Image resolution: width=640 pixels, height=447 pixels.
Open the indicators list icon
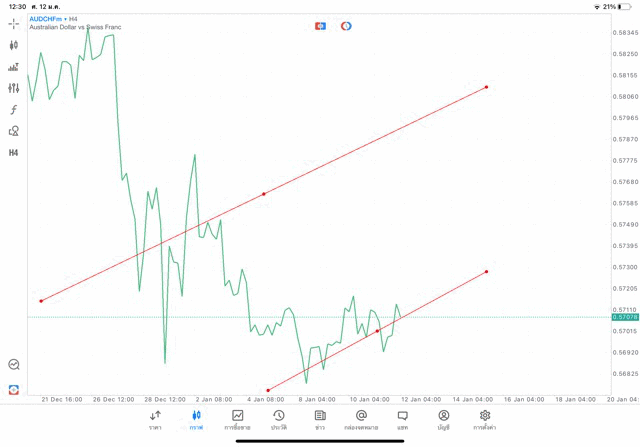click(14, 67)
